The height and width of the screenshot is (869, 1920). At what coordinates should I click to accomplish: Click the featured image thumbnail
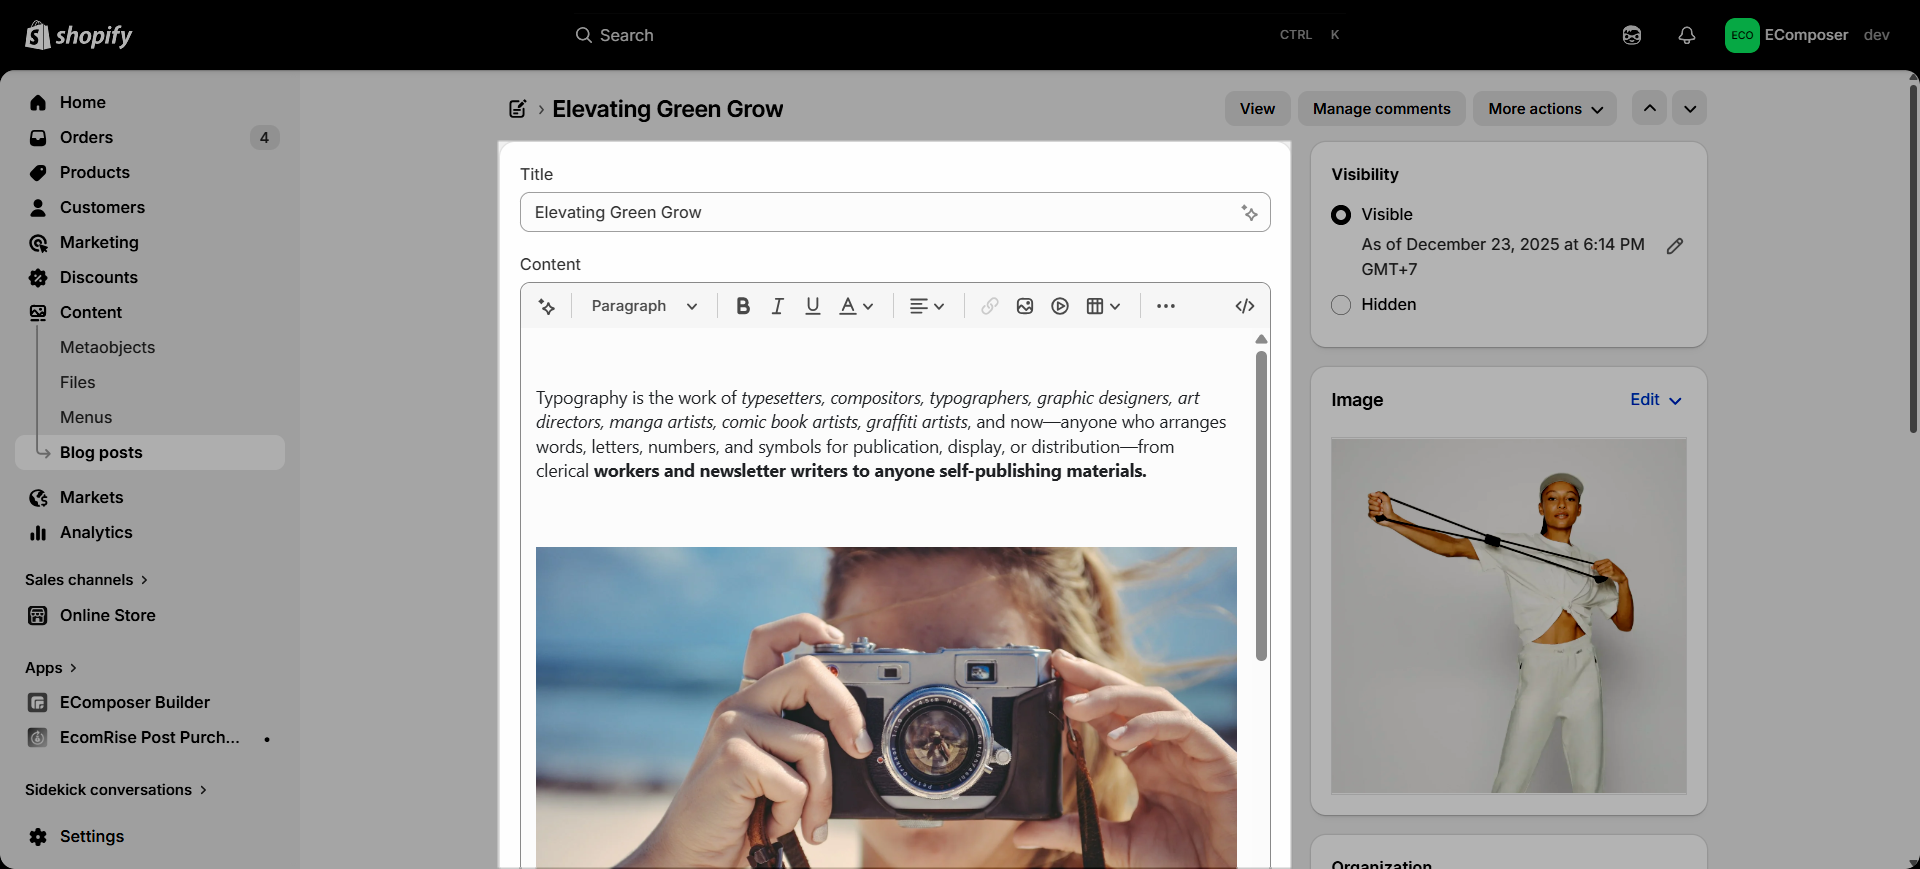click(x=1509, y=616)
